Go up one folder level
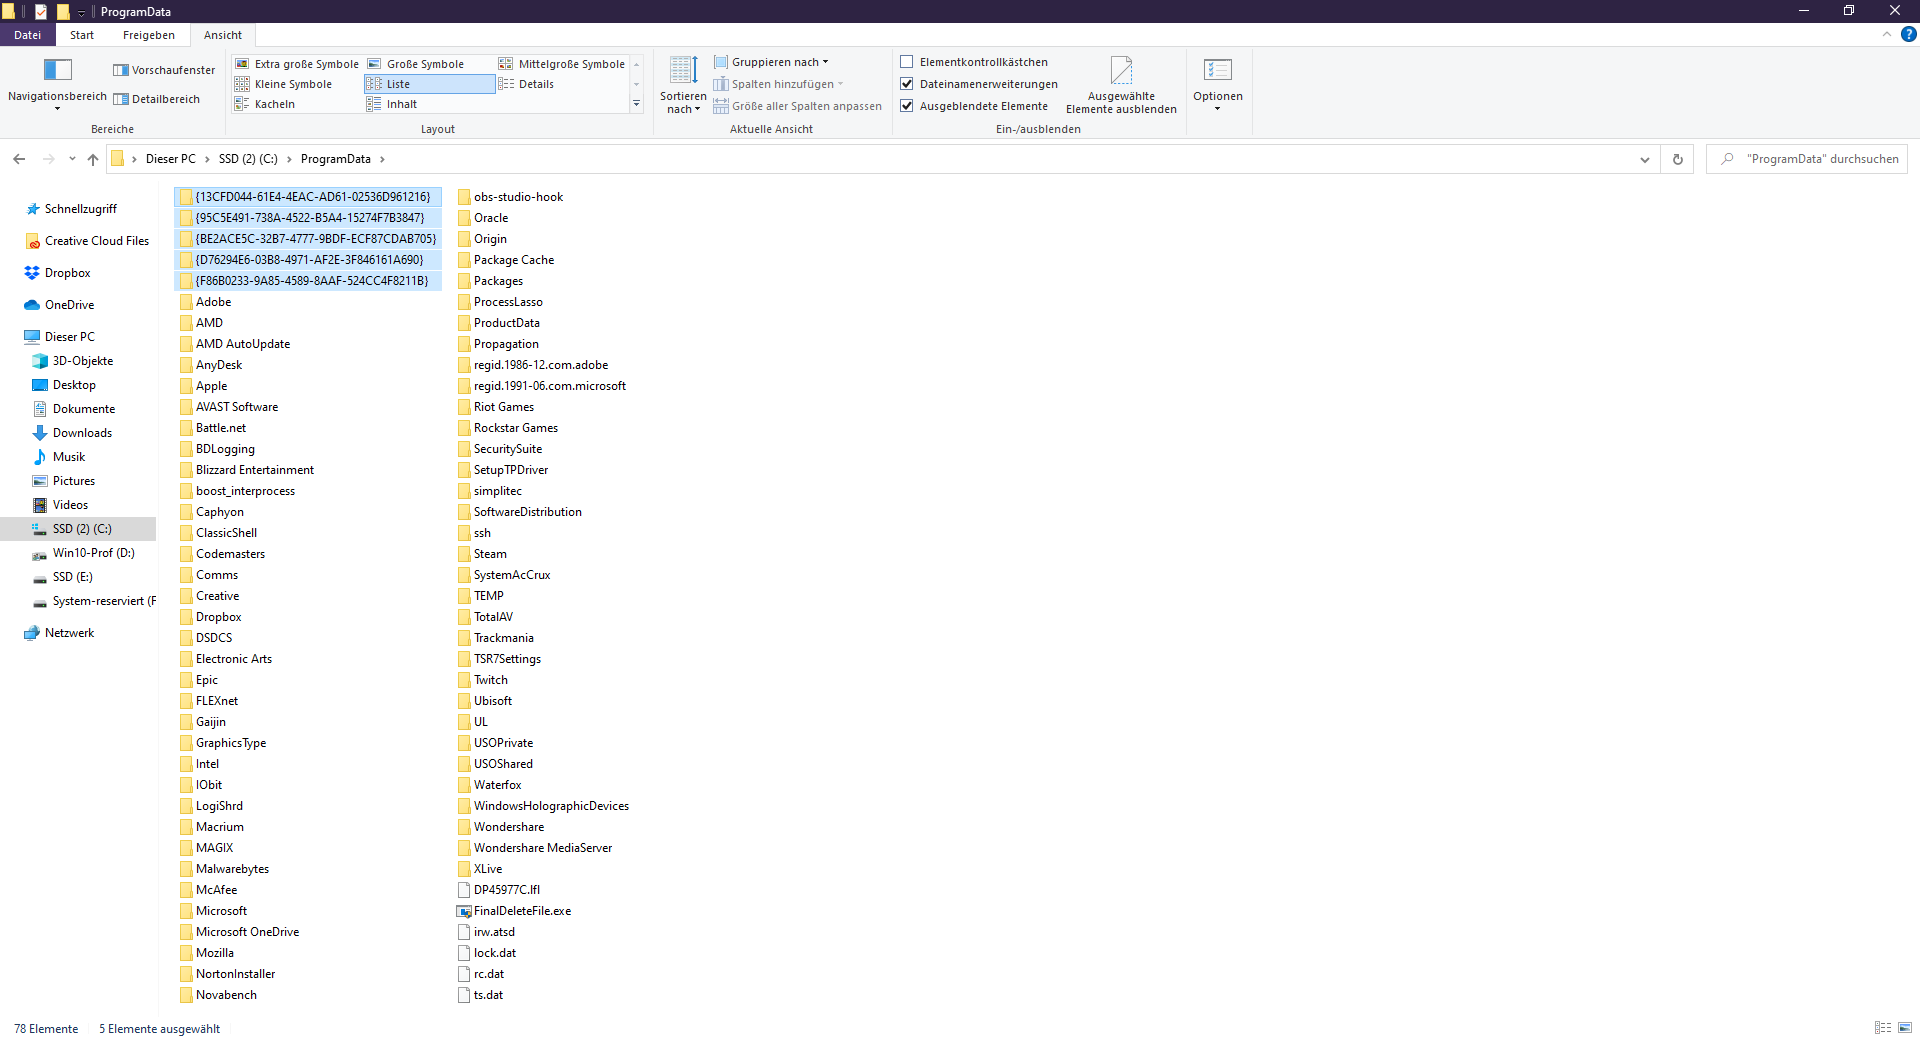The image size is (1920, 1040). (x=93, y=159)
